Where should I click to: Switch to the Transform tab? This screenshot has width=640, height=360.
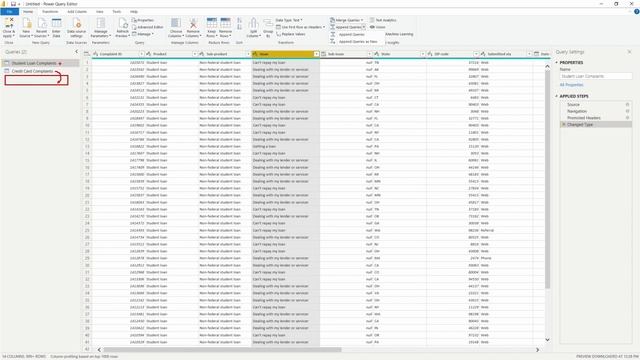point(50,11)
